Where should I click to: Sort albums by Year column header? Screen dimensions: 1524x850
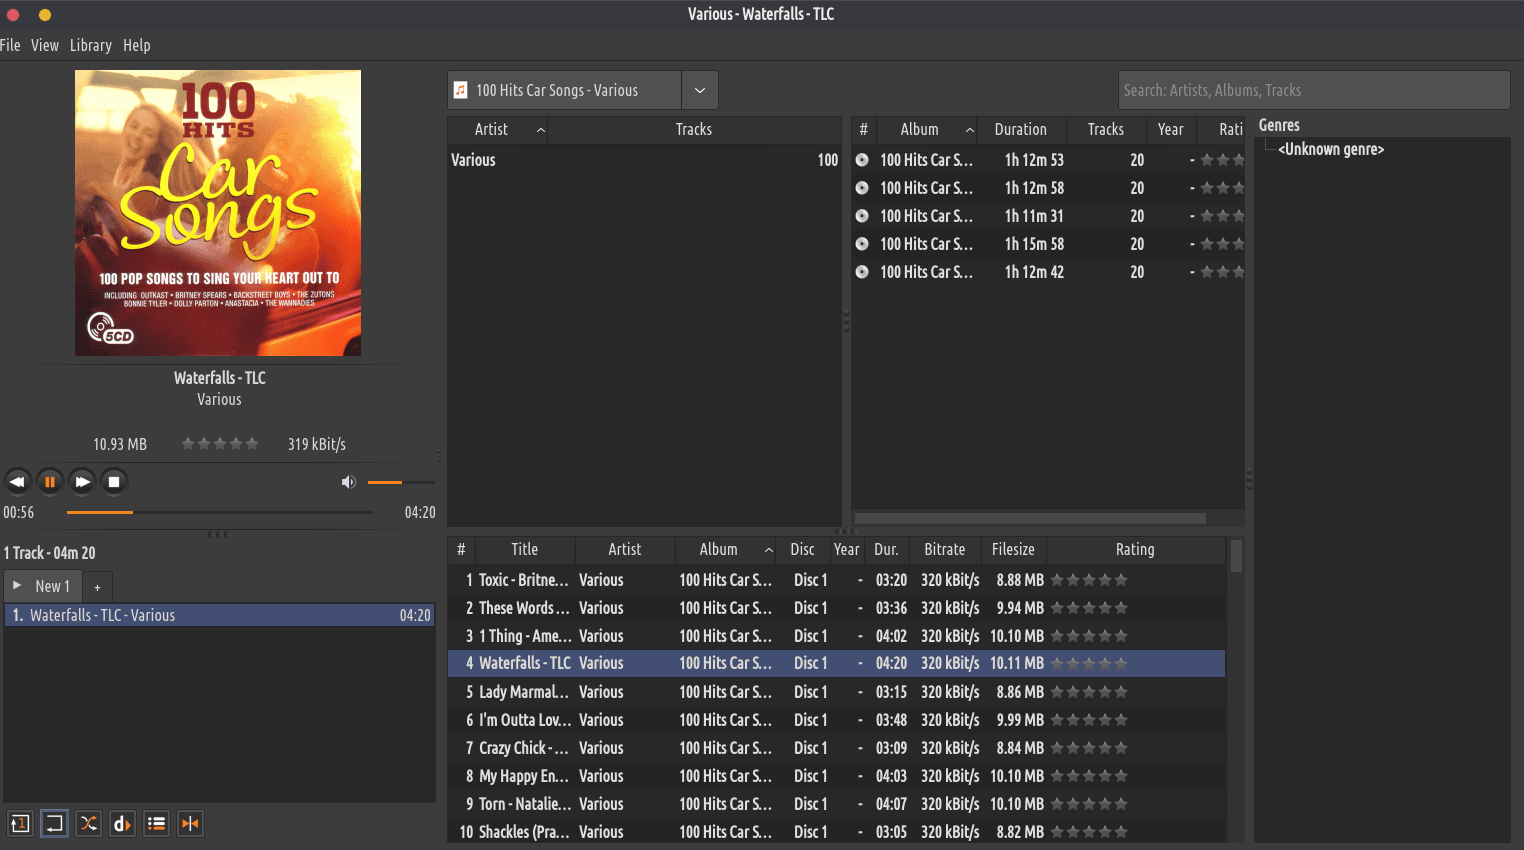point(1171,130)
